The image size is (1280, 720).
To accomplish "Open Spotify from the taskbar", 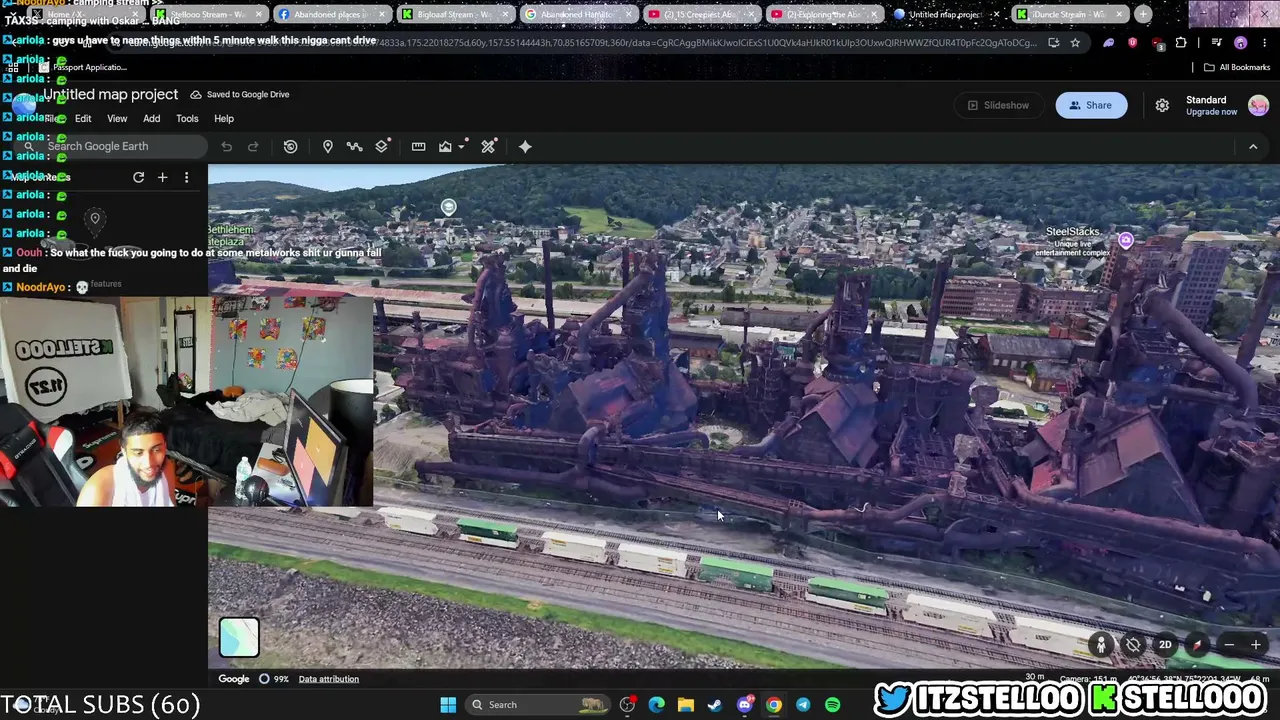I will point(832,705).
